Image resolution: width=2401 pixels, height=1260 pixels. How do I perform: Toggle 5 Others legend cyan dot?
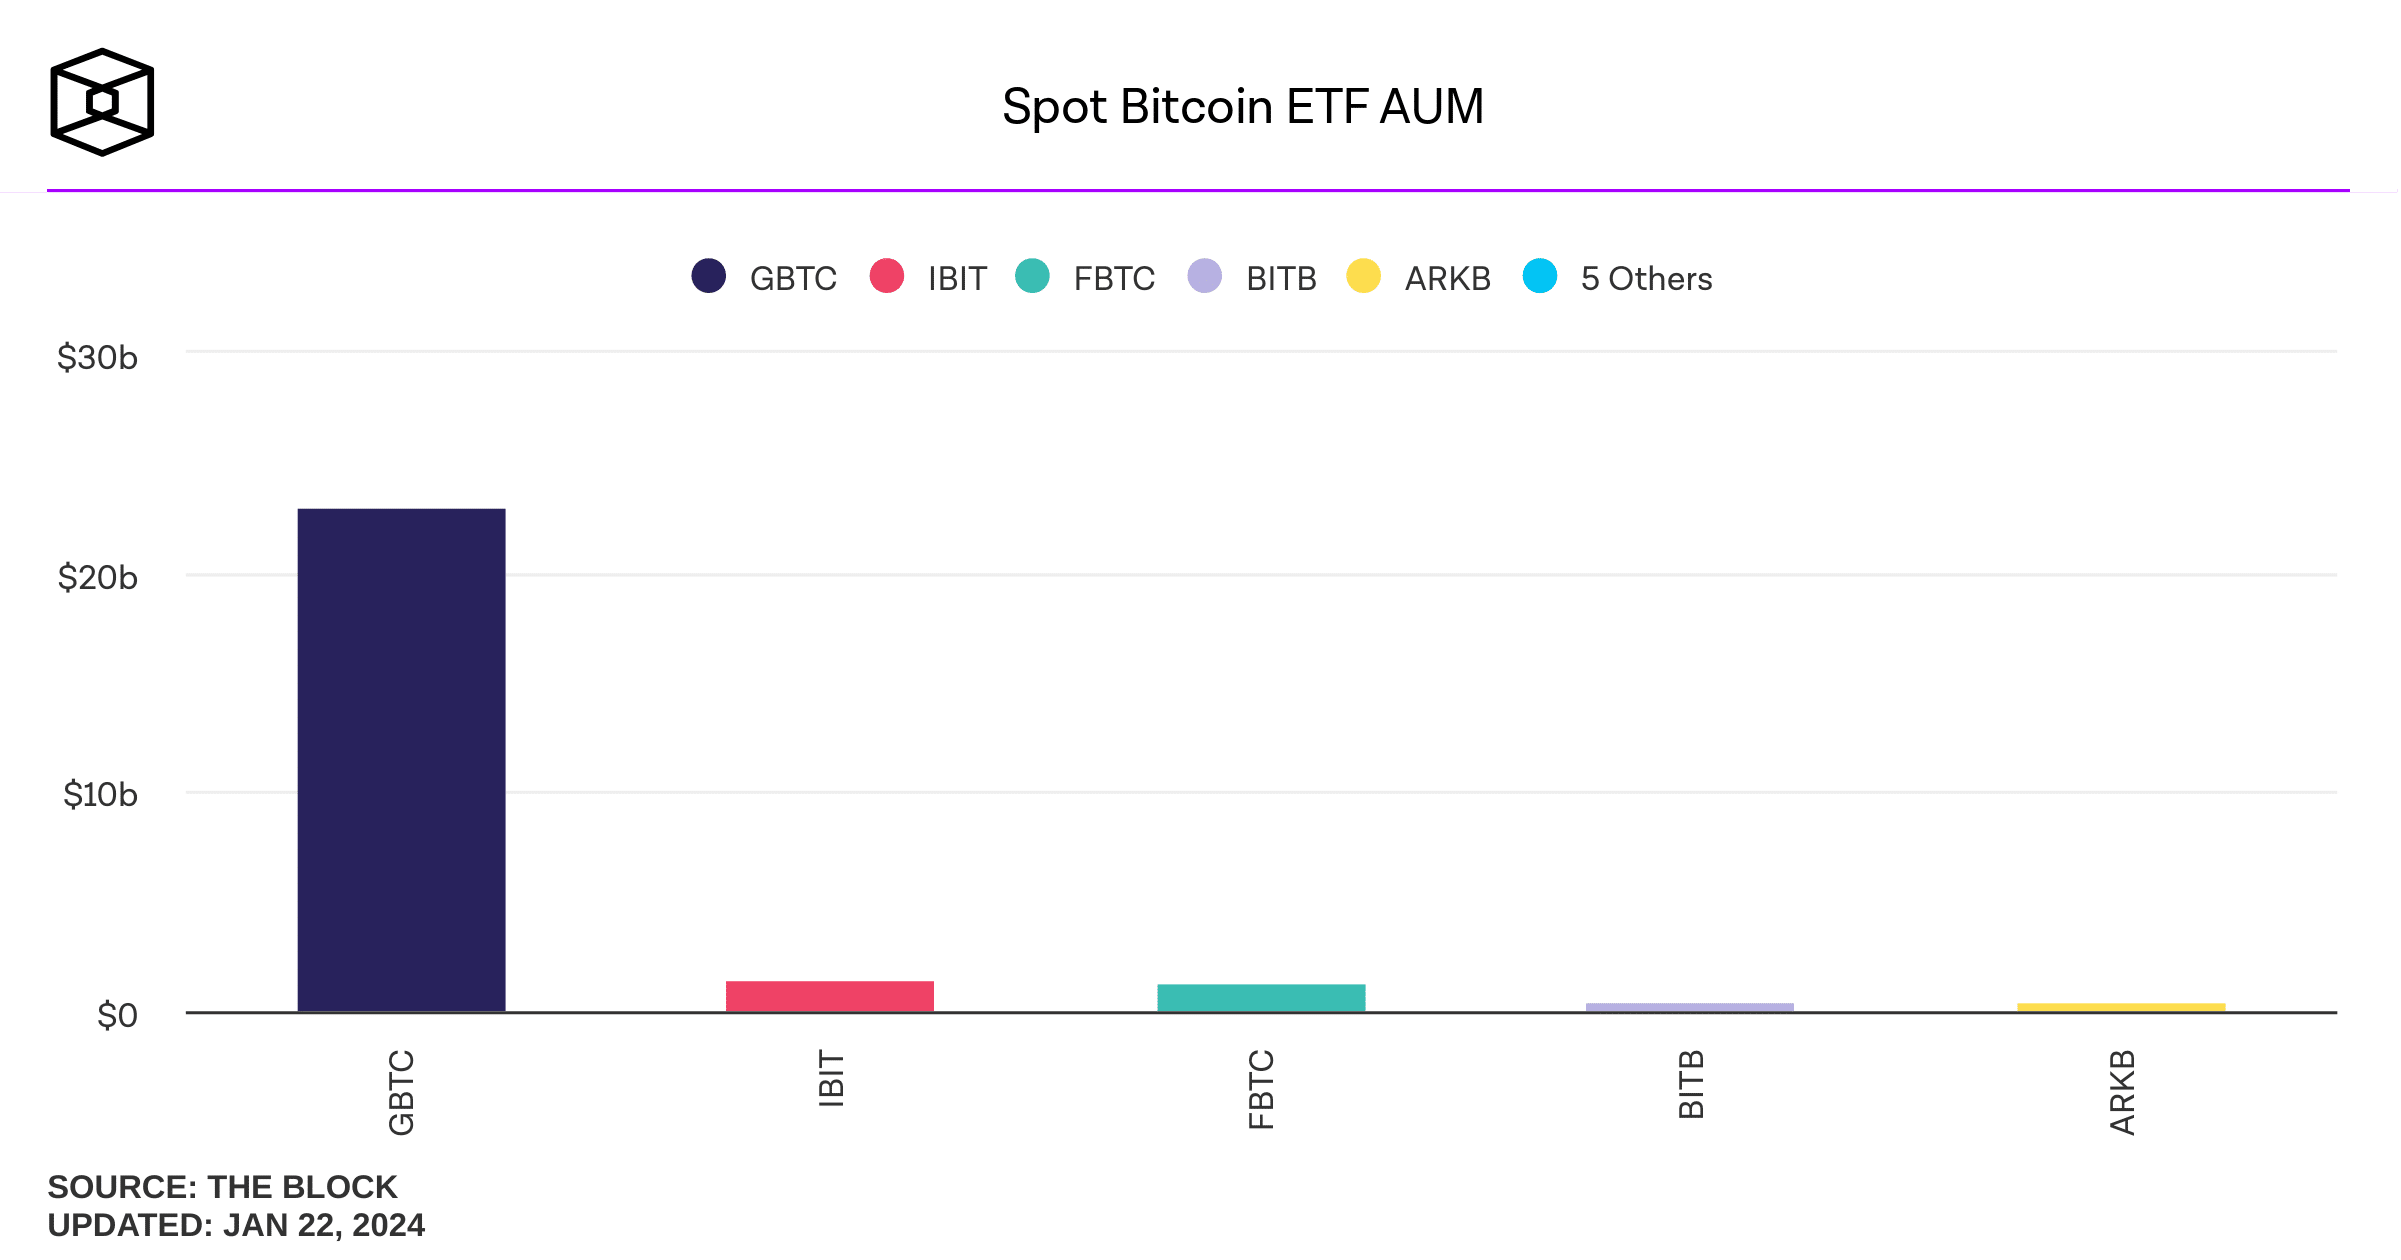[x=1540, y=276]
